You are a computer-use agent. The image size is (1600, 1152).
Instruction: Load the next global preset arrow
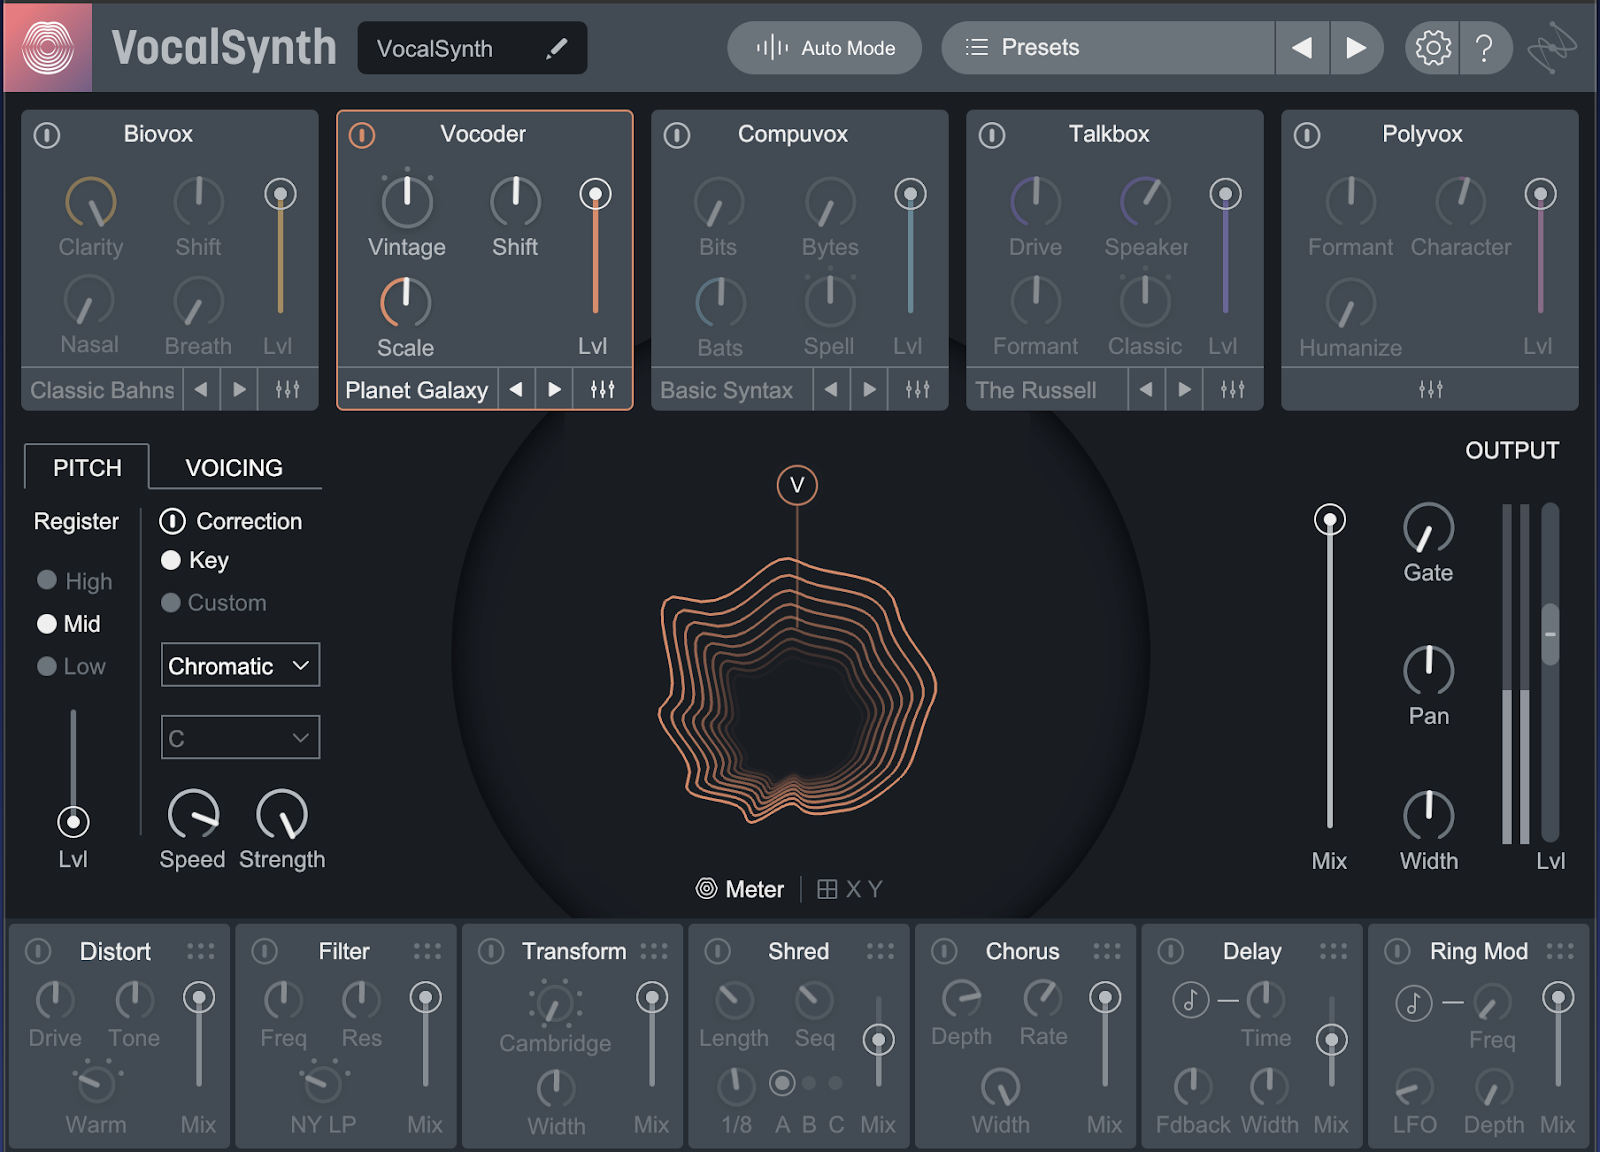tap(1356, 47)
